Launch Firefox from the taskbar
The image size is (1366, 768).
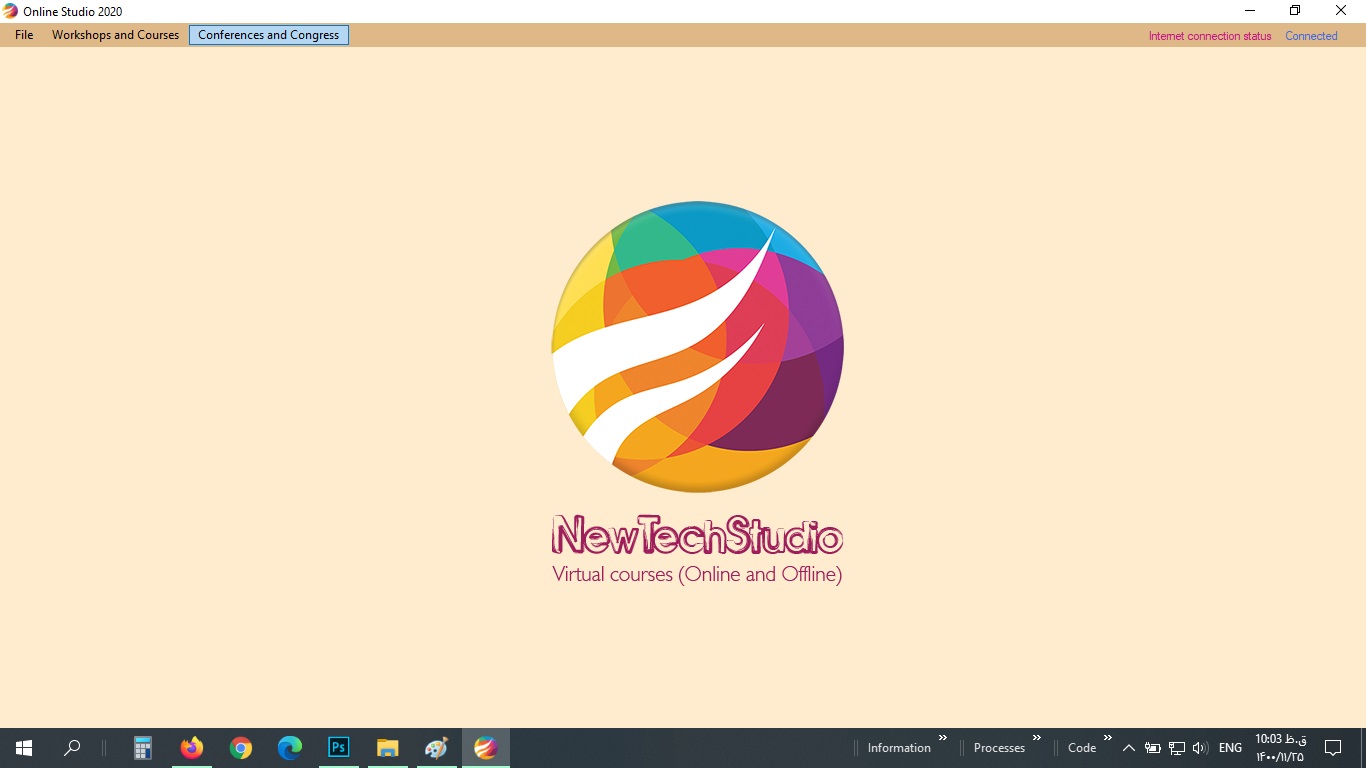(191, 748)
